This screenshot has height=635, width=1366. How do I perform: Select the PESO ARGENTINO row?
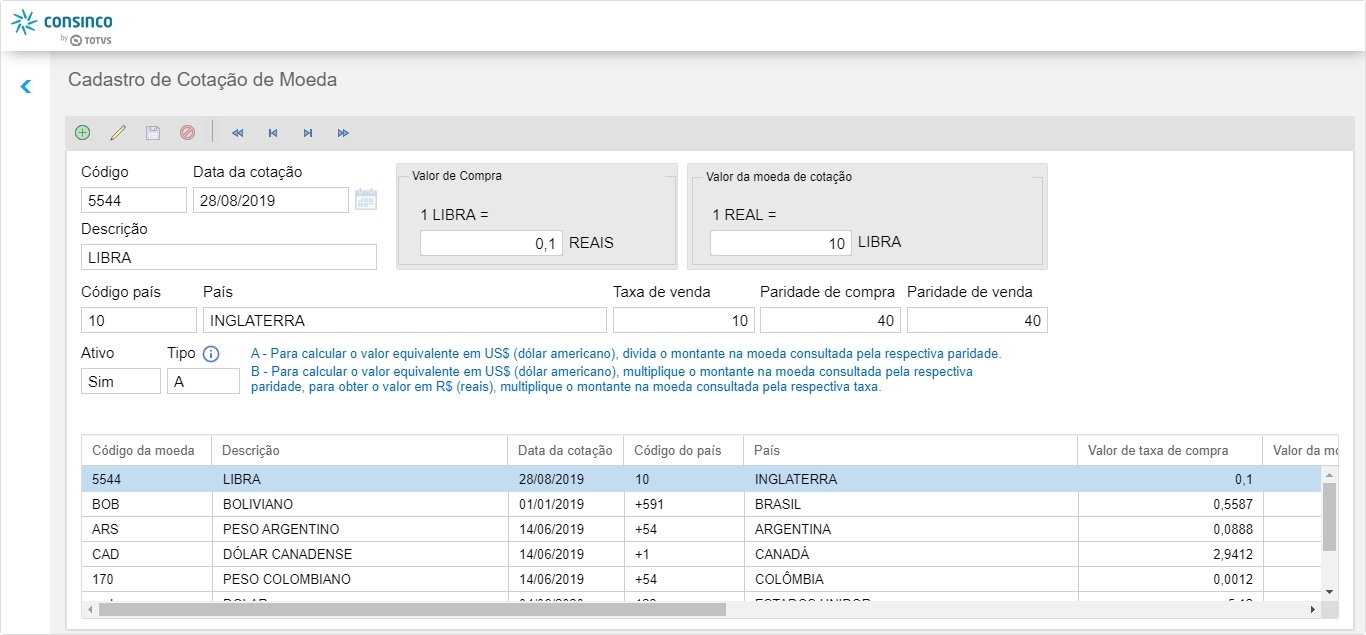[701, 529]
